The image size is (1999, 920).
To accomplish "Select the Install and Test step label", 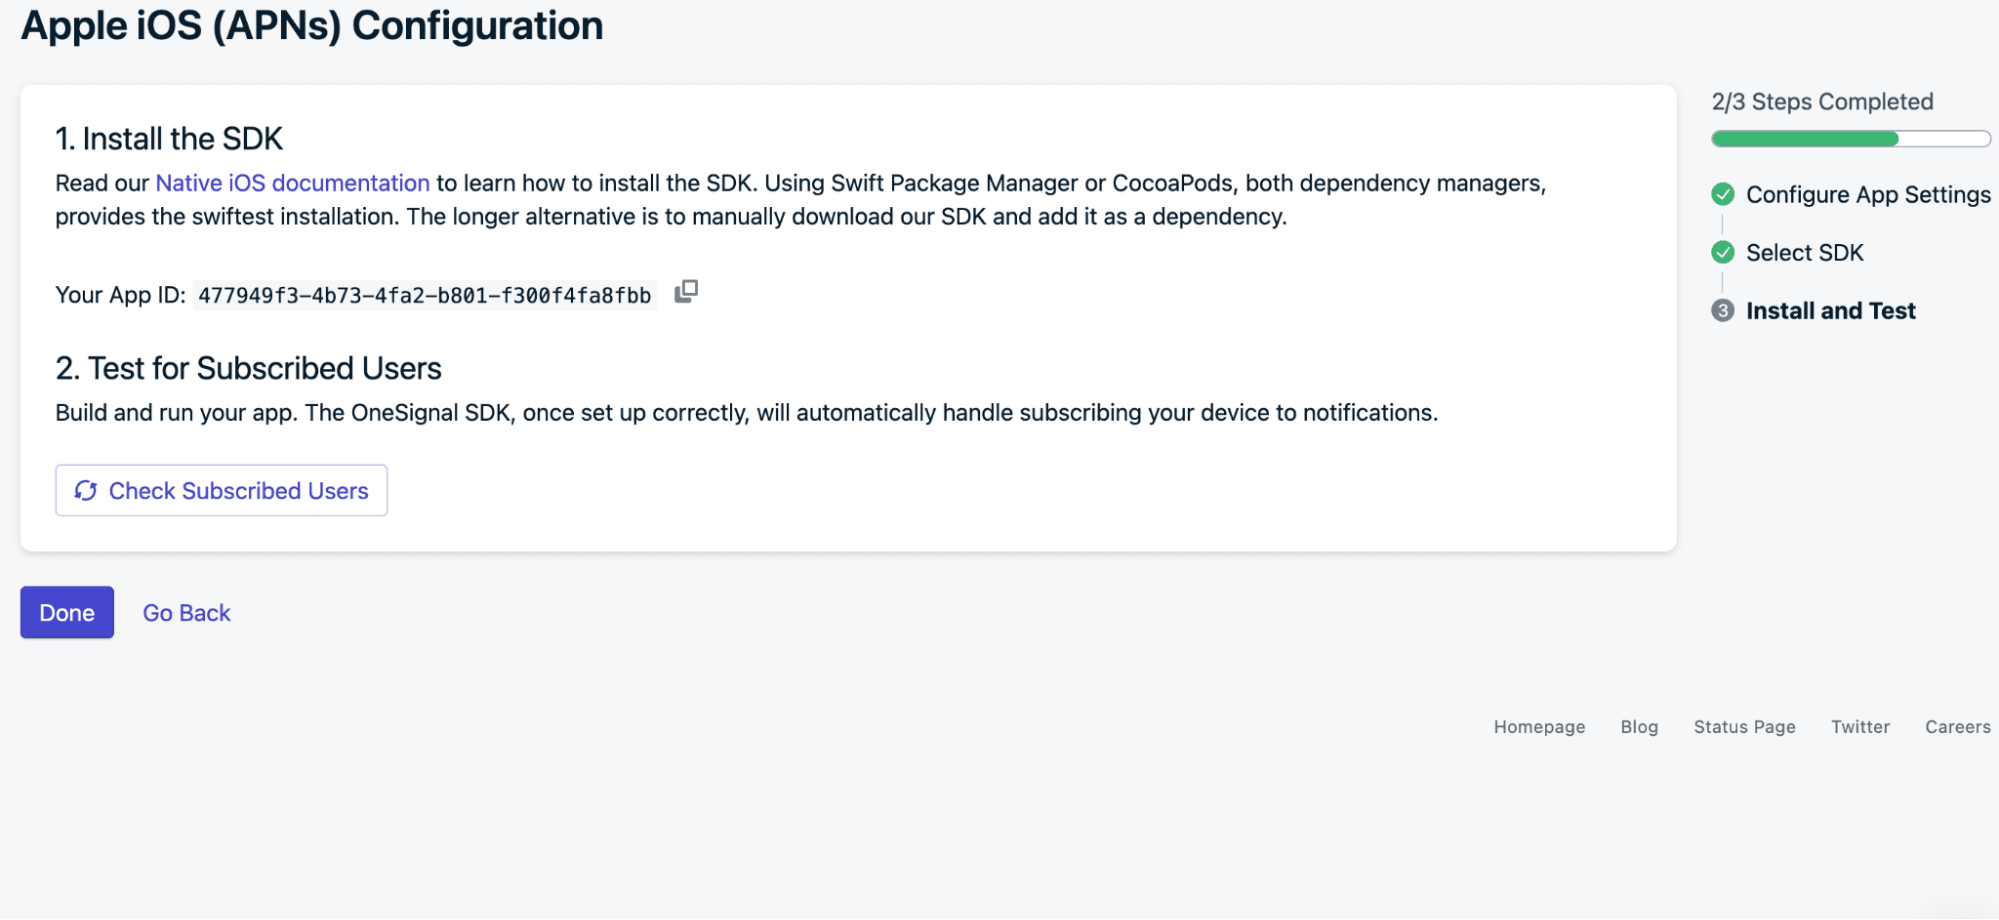I will click(x=1830, y=311).
